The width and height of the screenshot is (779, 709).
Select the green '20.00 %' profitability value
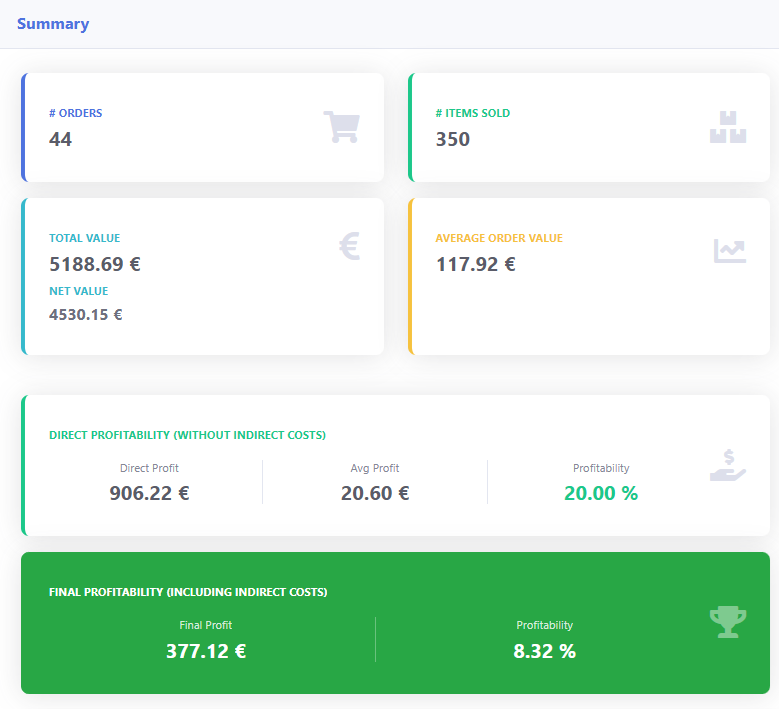click(601, 493)
